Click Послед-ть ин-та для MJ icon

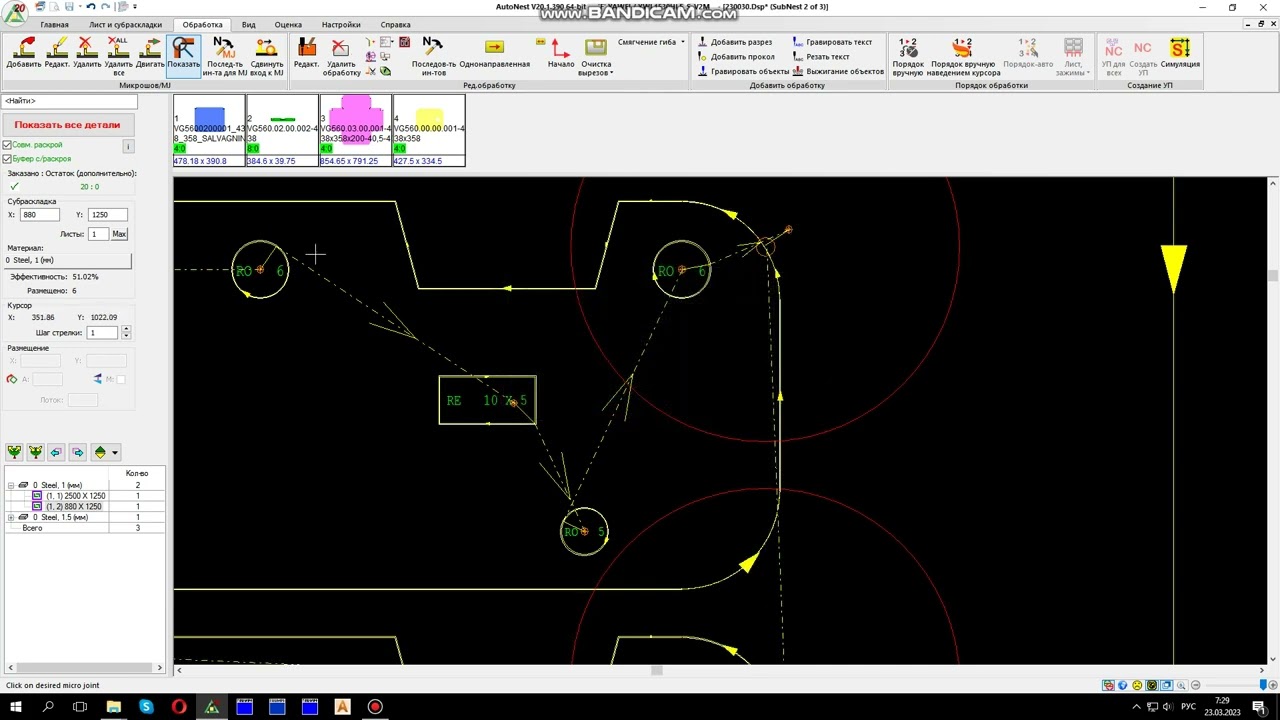click(x=225, y=56)
